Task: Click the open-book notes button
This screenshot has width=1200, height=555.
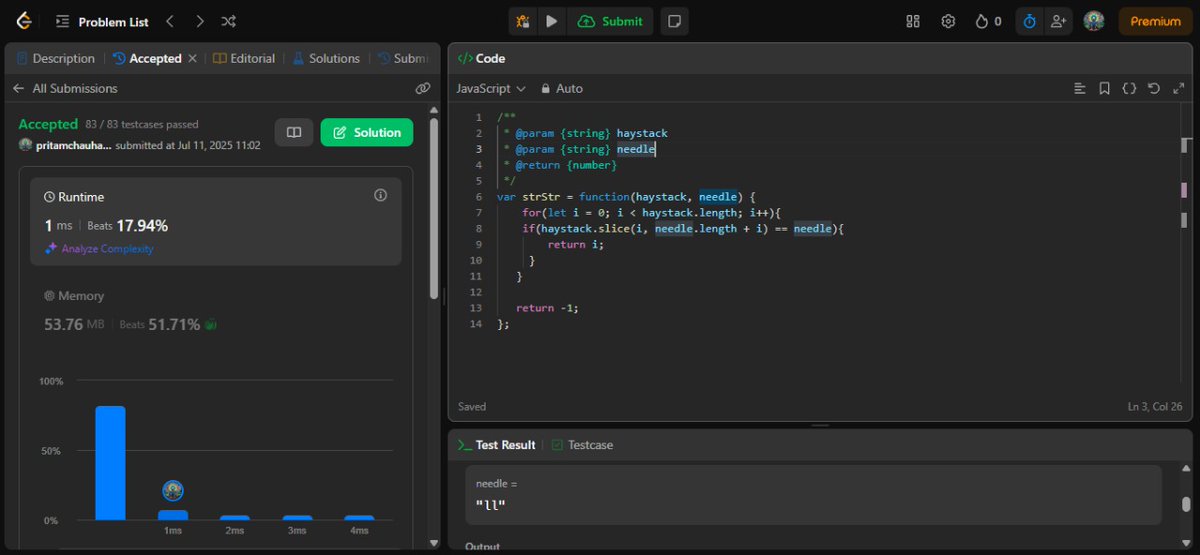Action: click(294, 132)
